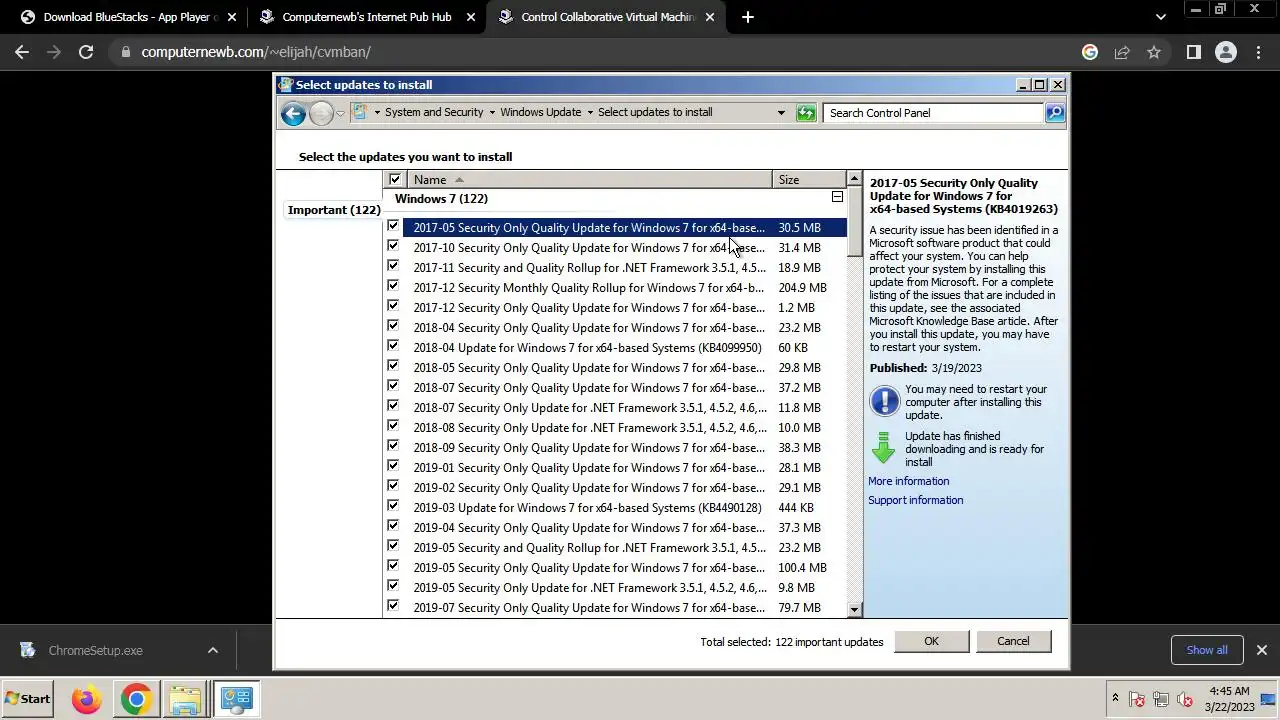The image size is (1280, 720).
Task: Uncheck the 2018-04 Update KB4099950 checkbox
Action: pos(393,347)
